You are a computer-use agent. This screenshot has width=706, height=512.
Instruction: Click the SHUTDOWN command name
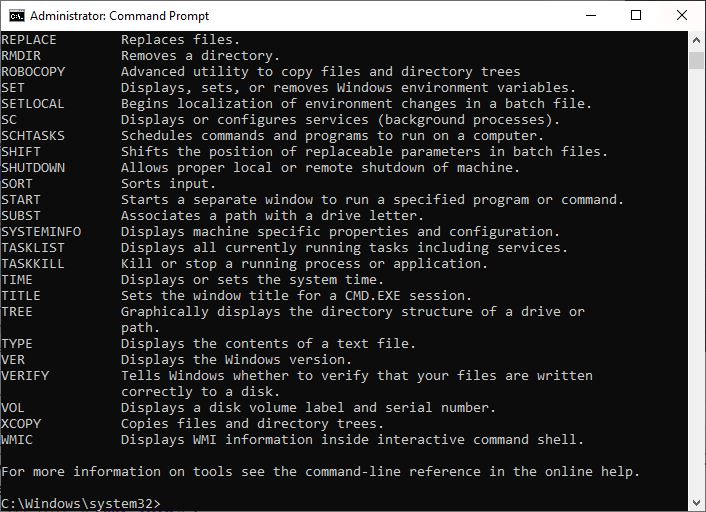coord(33,168)
